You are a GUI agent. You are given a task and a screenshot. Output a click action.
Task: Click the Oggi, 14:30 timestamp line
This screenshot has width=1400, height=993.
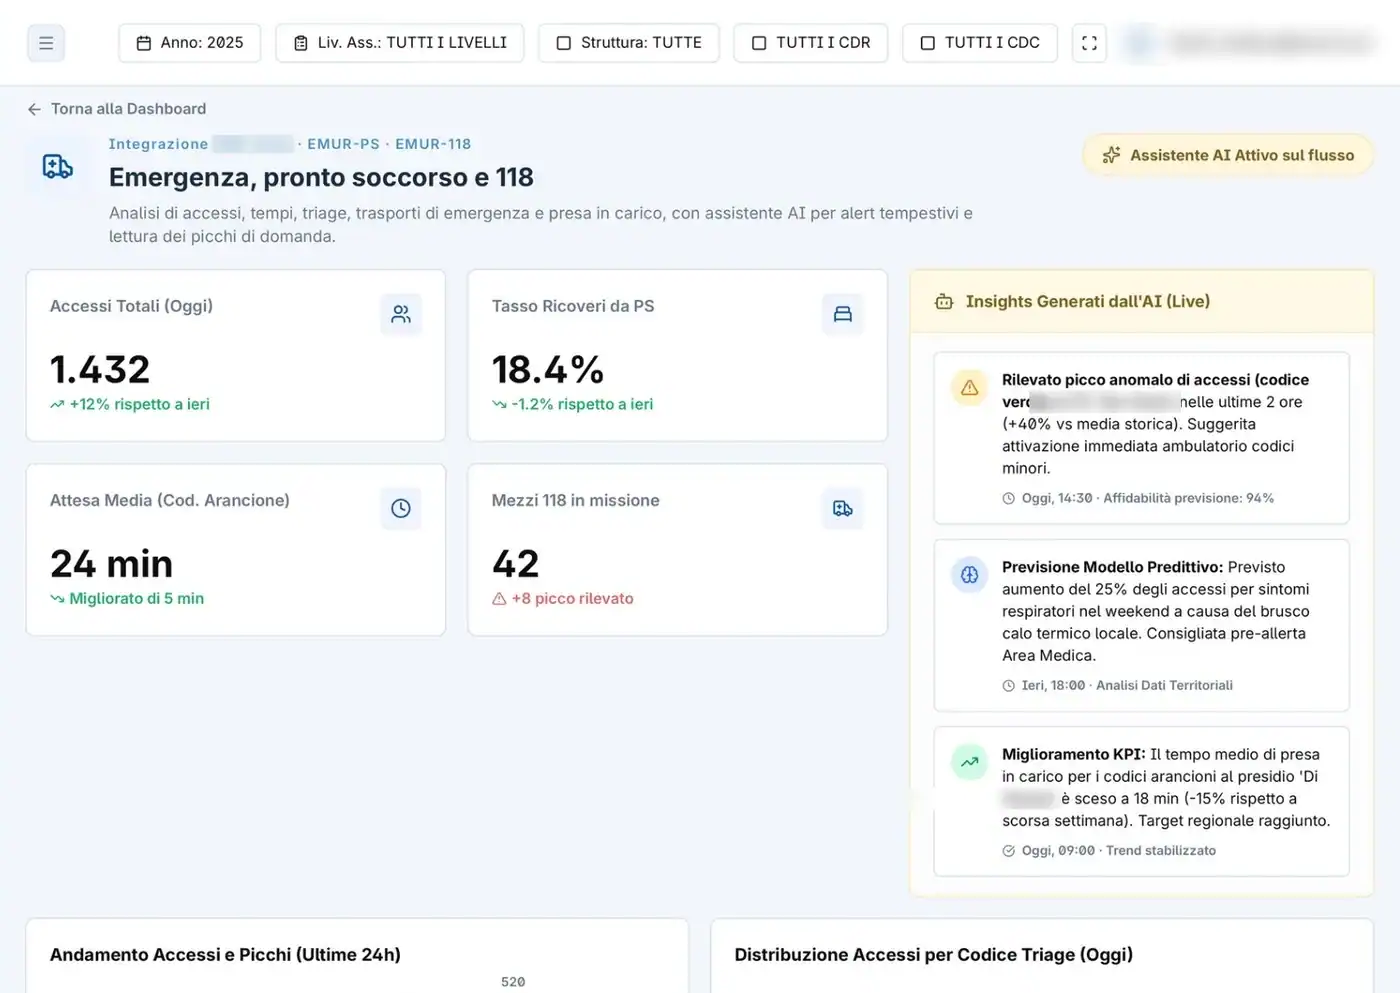click(1138, 498)
